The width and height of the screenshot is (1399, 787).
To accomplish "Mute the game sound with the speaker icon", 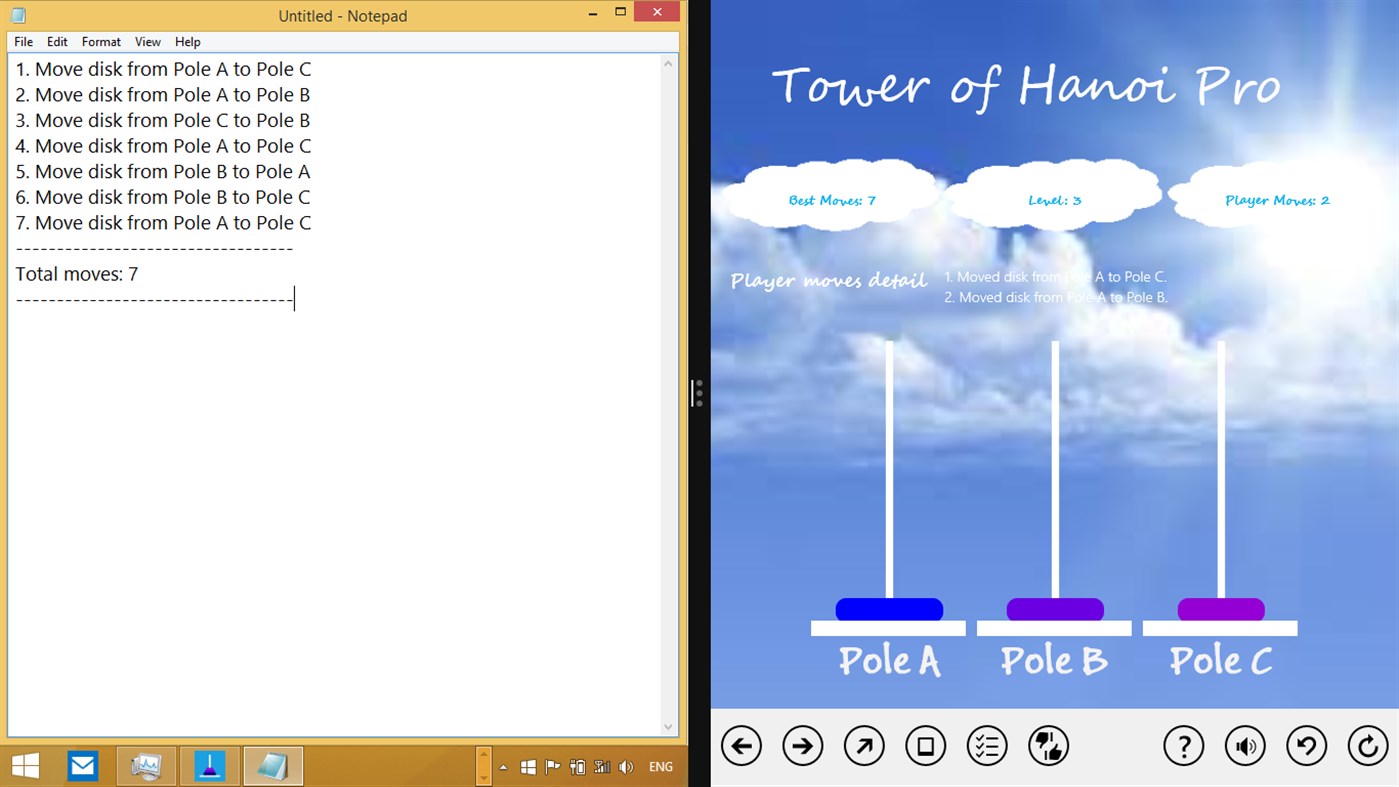I will point(1245,745).
